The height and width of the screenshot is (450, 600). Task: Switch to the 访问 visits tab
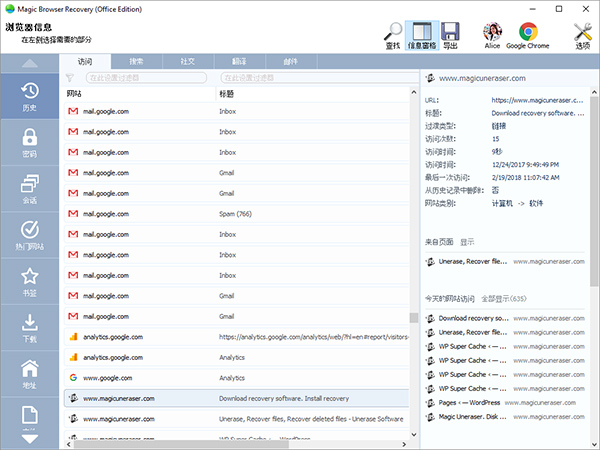85,62
